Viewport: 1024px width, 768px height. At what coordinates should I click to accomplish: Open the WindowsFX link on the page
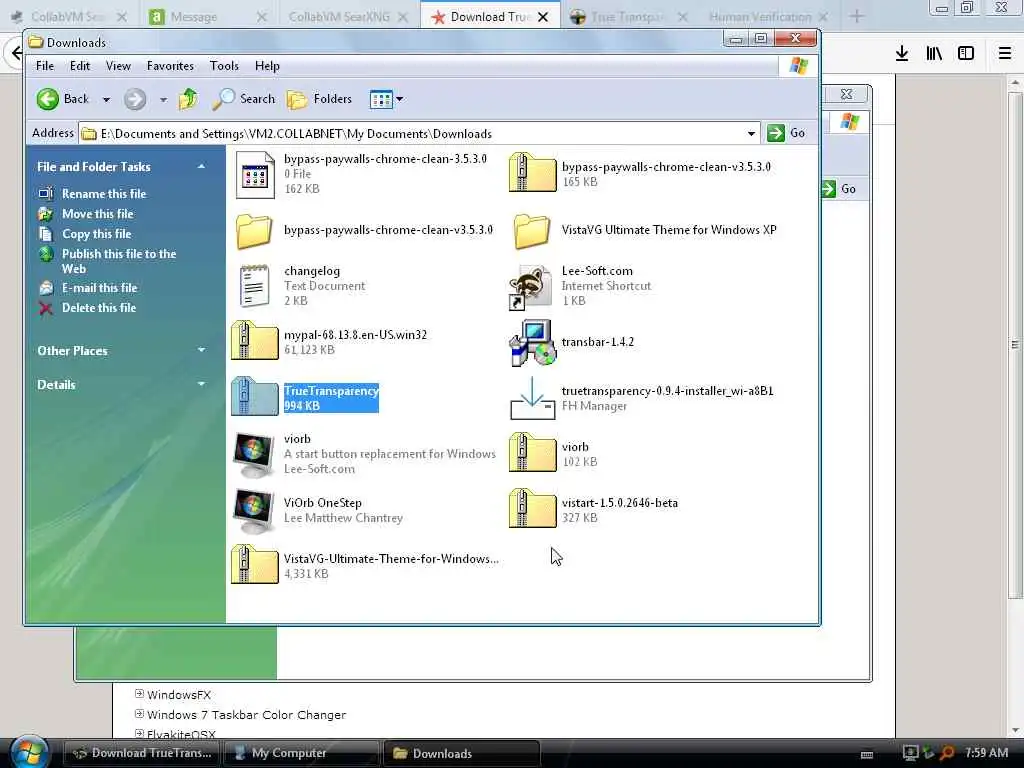[179, 695]
